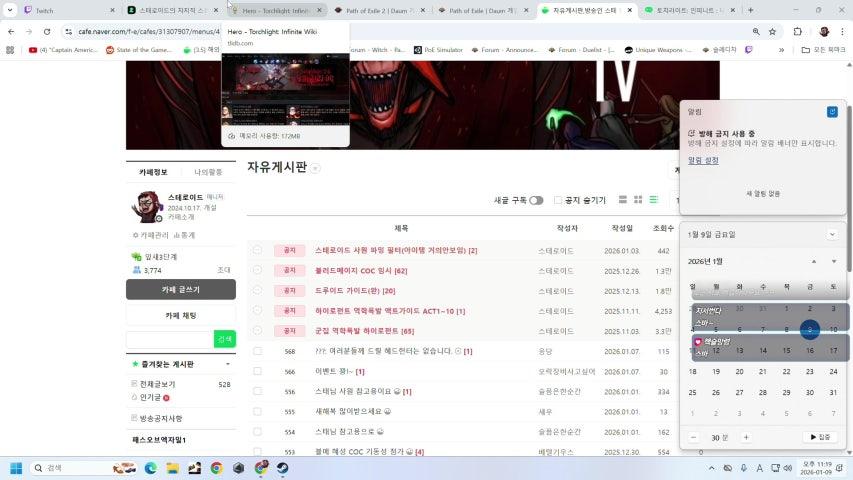Expand the 2026년 1월 month picker
Image resolution: width=853 pixels, height=480 pixels.
tap(705, 262)
